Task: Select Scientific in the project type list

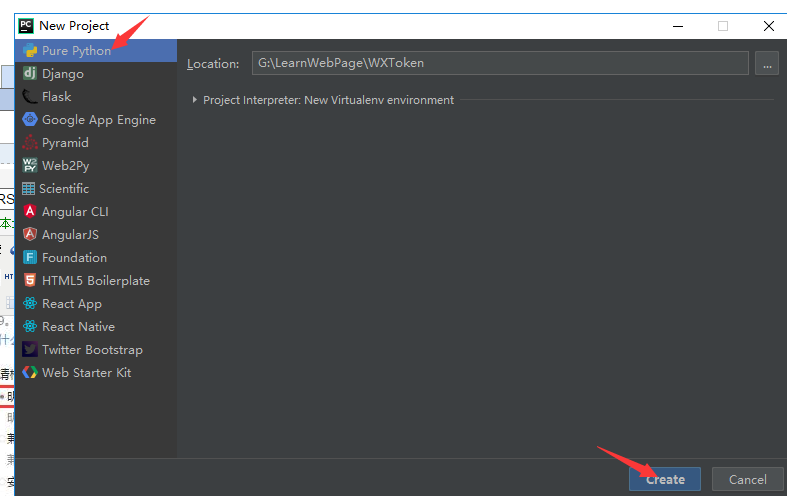Action: (64, 189)
